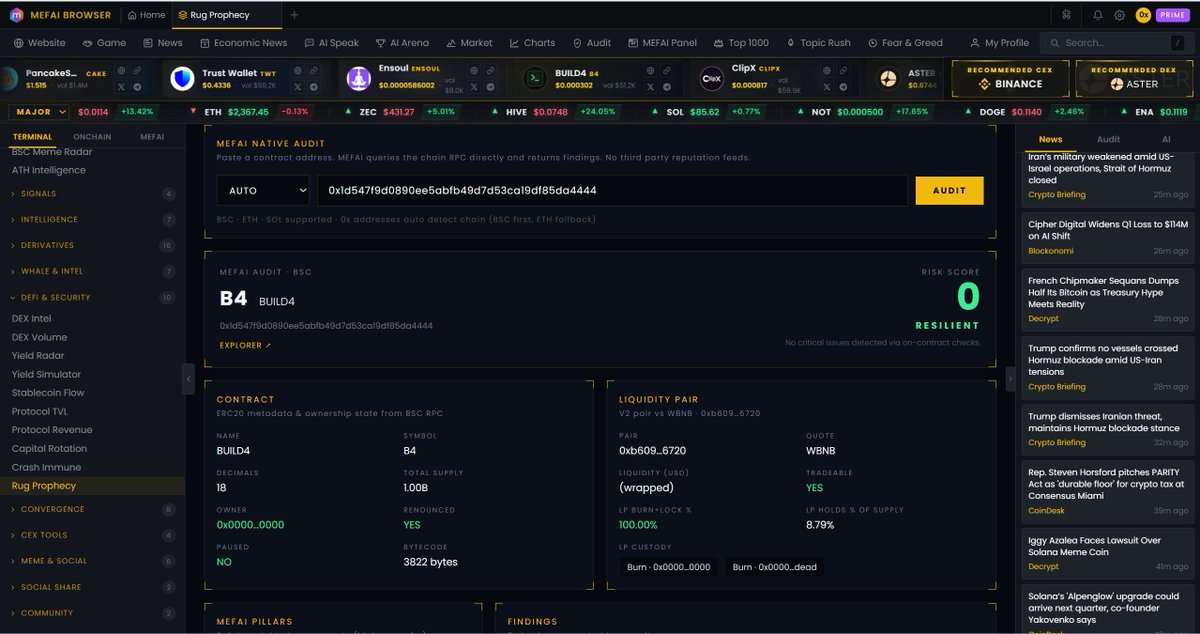This screenshot has width=1200, height=634.
Task: Open Stablecoin Flow in the sidebar
Action: (x=48, y=393)
